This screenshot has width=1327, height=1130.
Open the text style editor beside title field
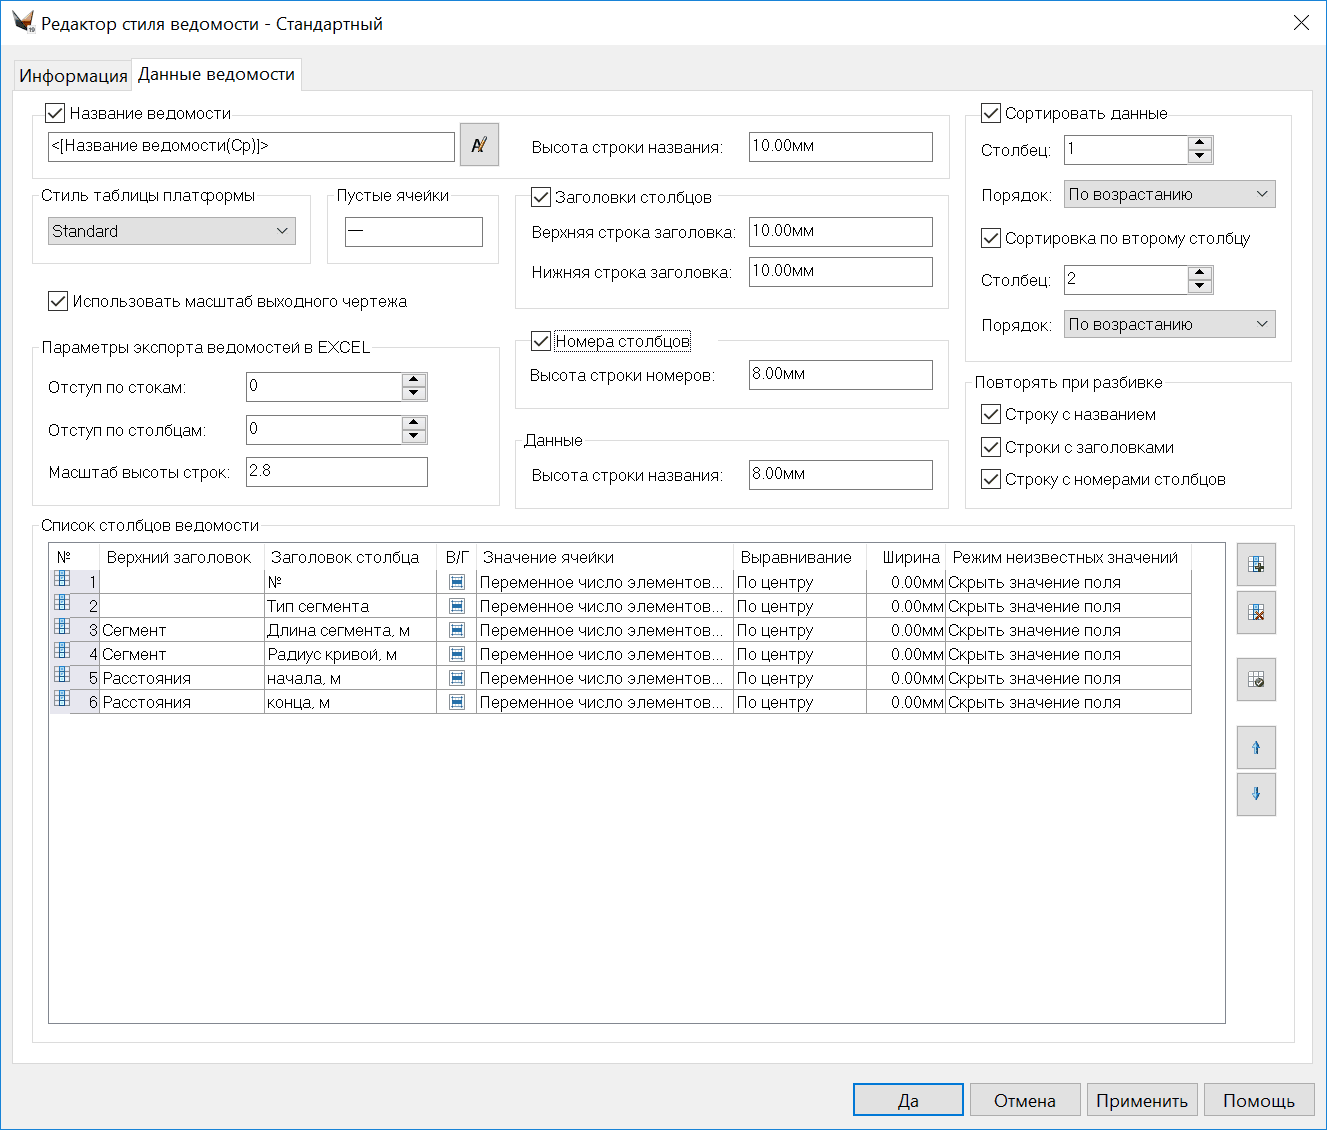point(479,145)
